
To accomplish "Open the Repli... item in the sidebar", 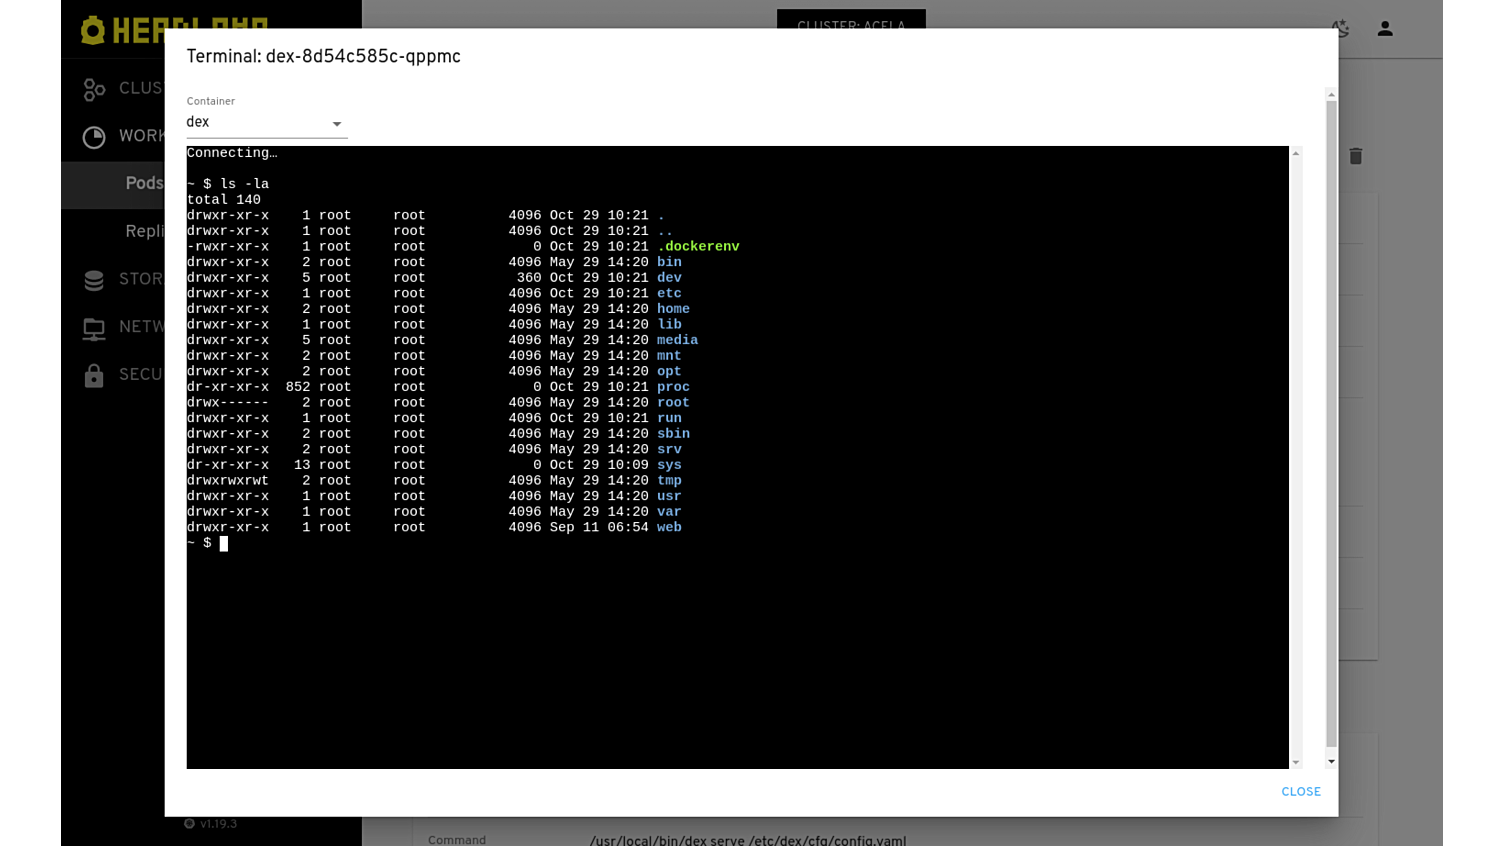I will point(144,231).
